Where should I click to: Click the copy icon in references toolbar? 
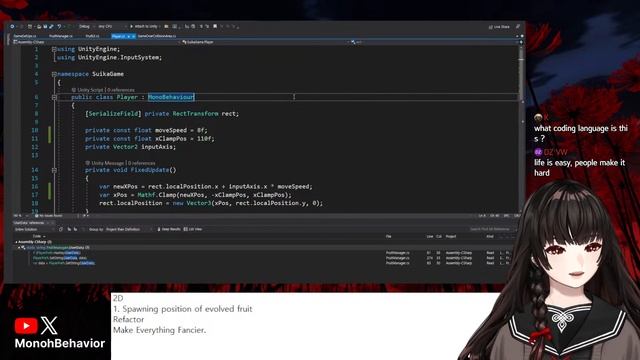pyautogui.click(x=61, y=229)
